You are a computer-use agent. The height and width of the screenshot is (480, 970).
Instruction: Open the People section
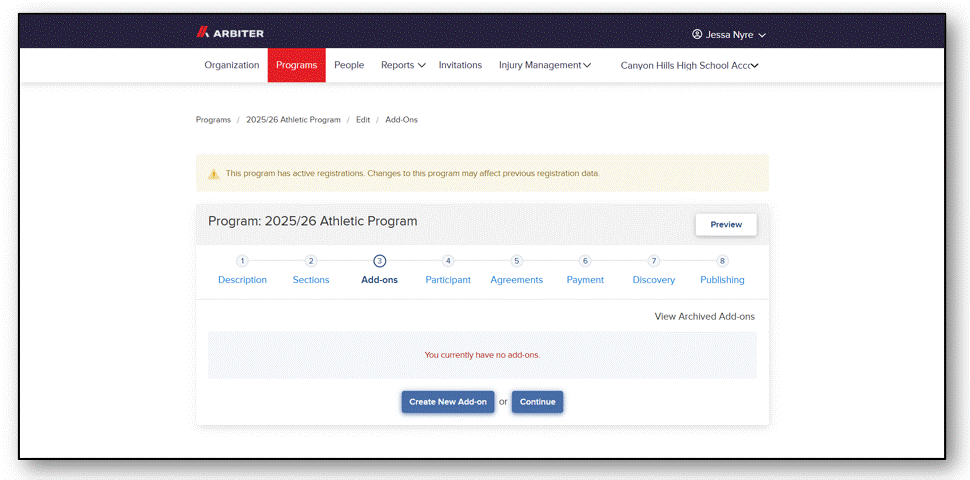click(349, 65)
